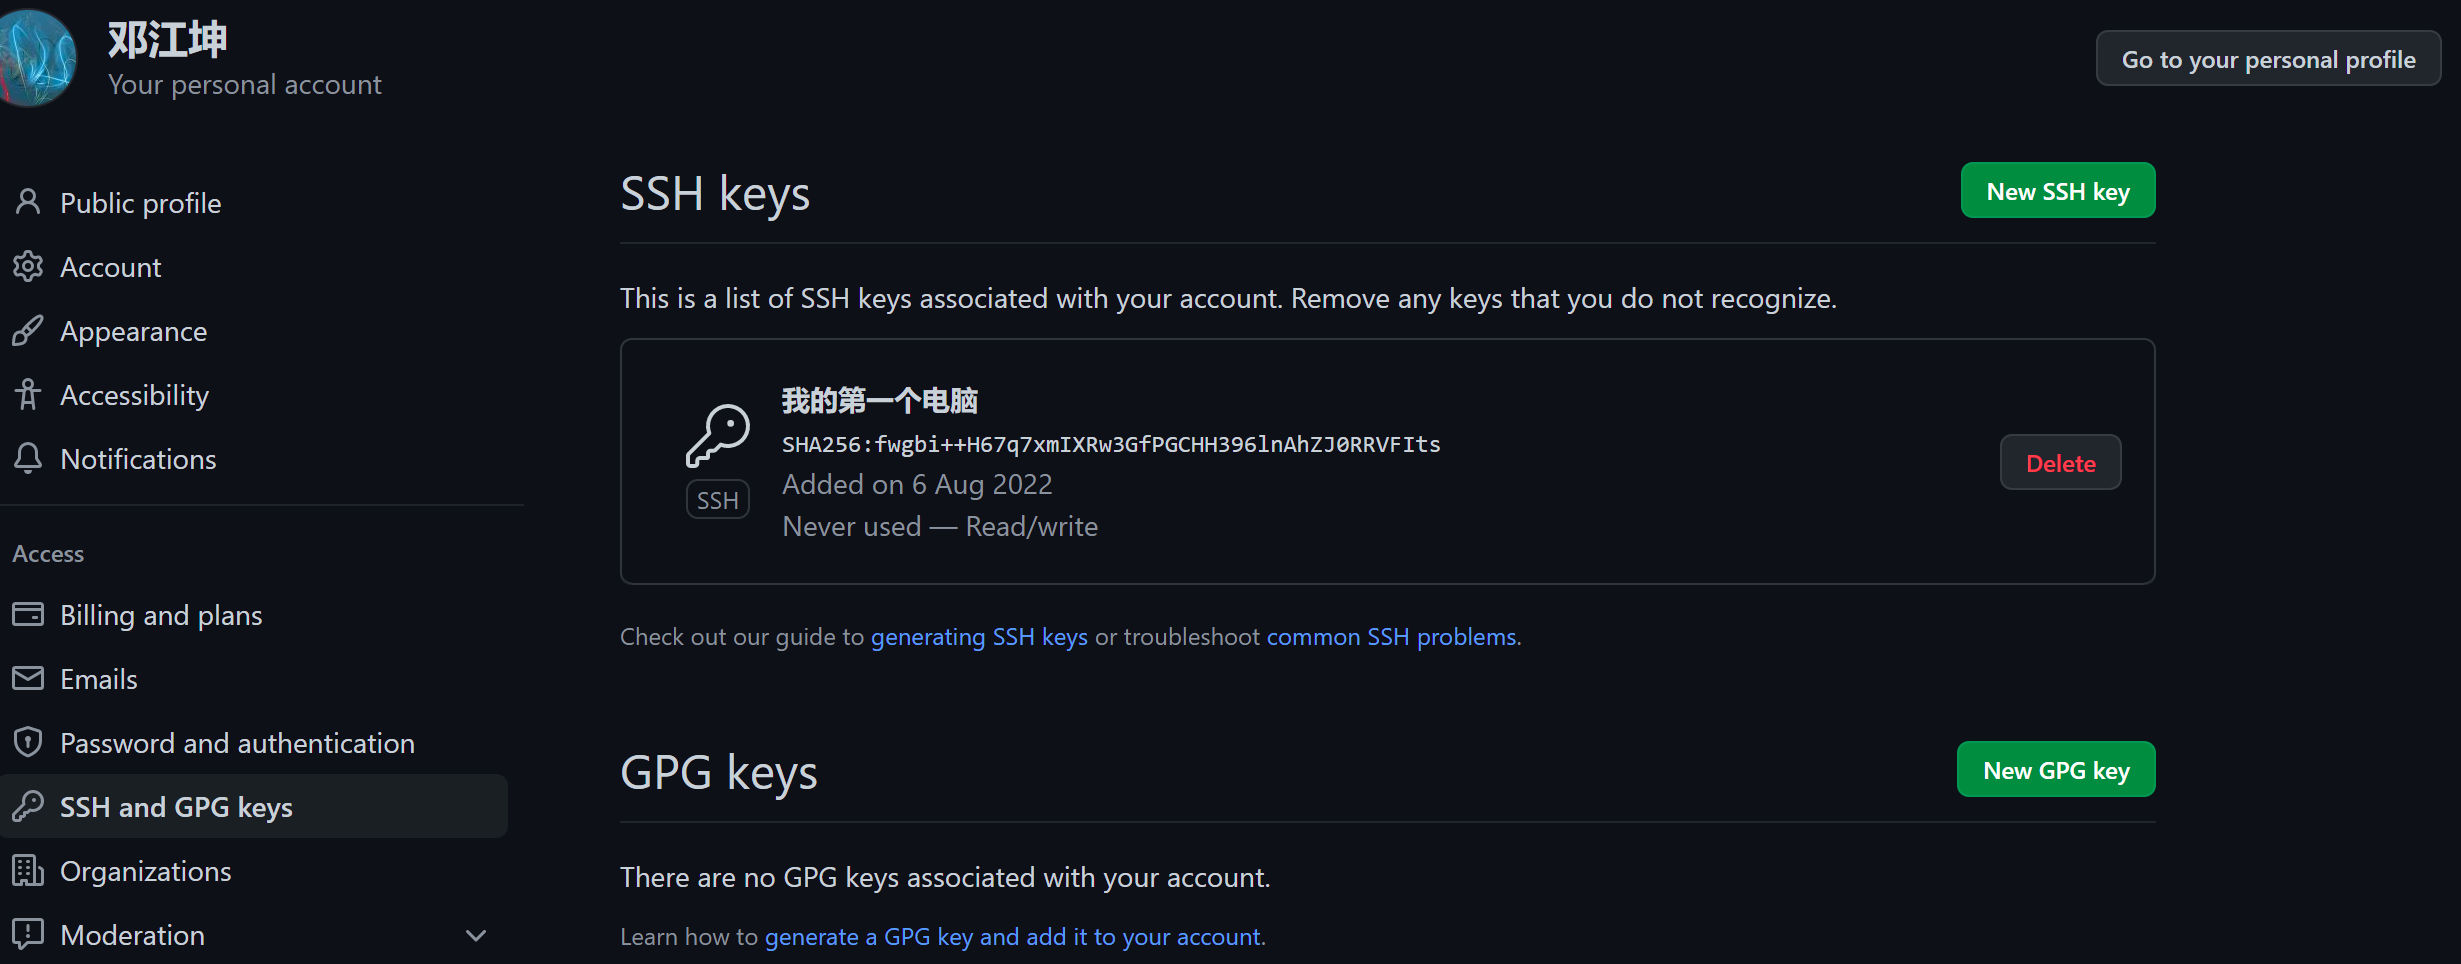Click the envelope icon beside Emails
The height and width of the screenshot is (964, 2461).
pyautogui.click(x=28, y=679)
